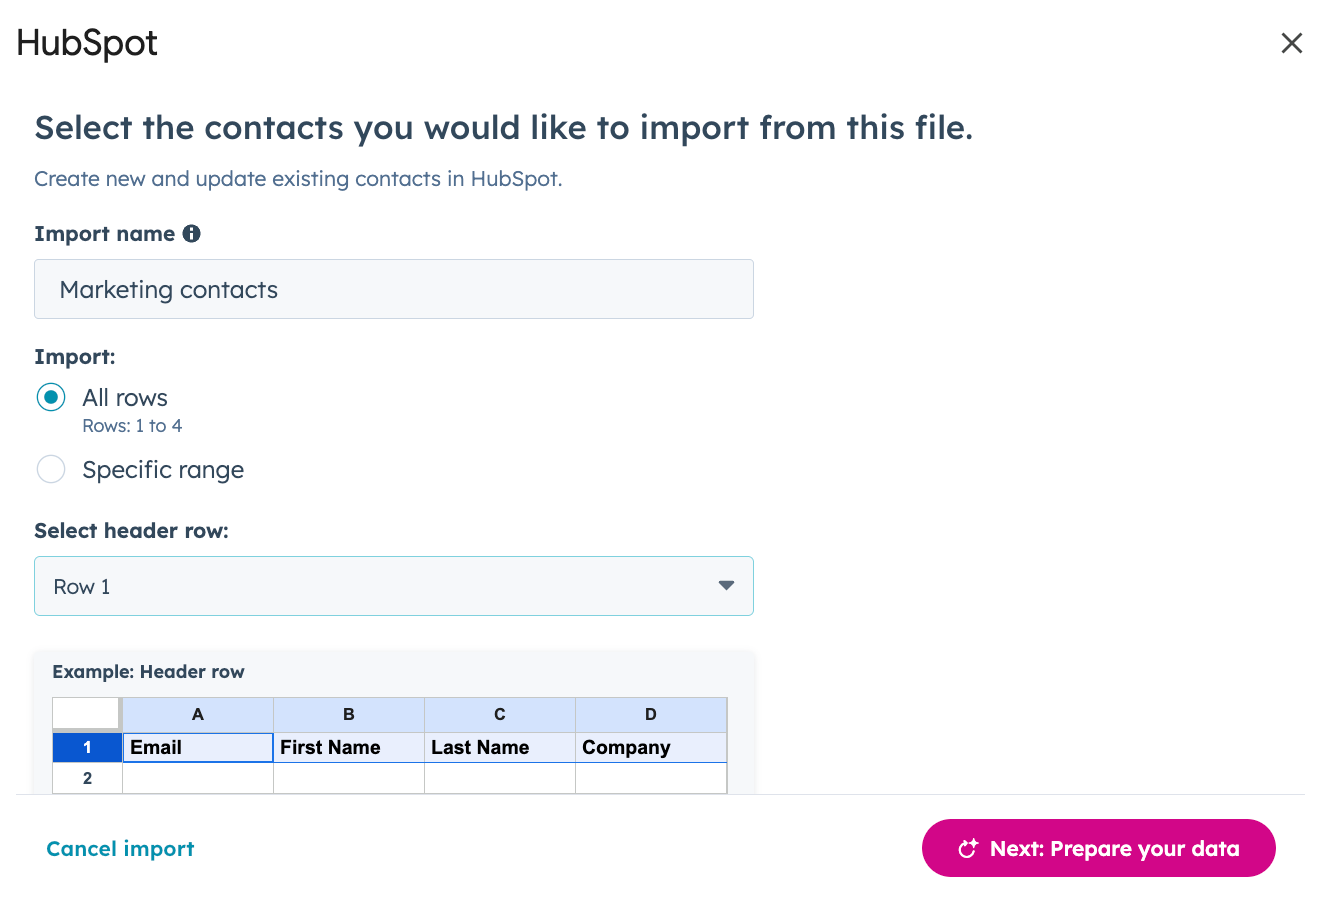Click the X to close the import dialog
The width and height of the screenshot is (1330, 906).
[1292, 43]
